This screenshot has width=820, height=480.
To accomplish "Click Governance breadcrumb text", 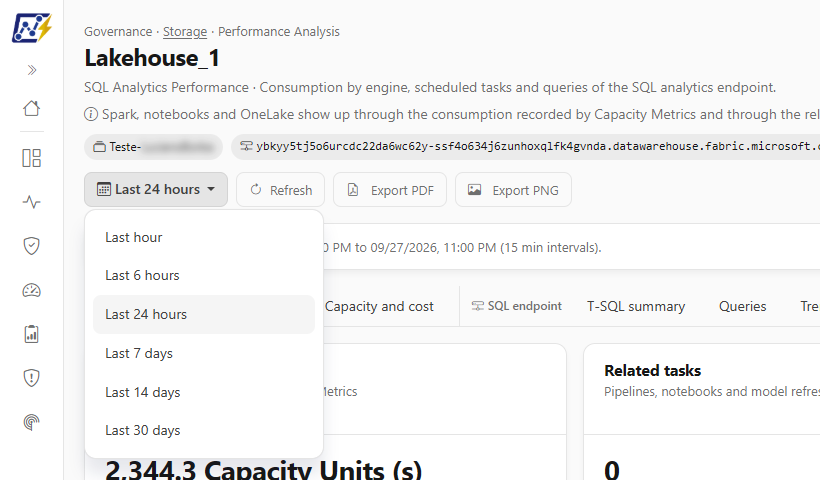I will pos(118,32).
